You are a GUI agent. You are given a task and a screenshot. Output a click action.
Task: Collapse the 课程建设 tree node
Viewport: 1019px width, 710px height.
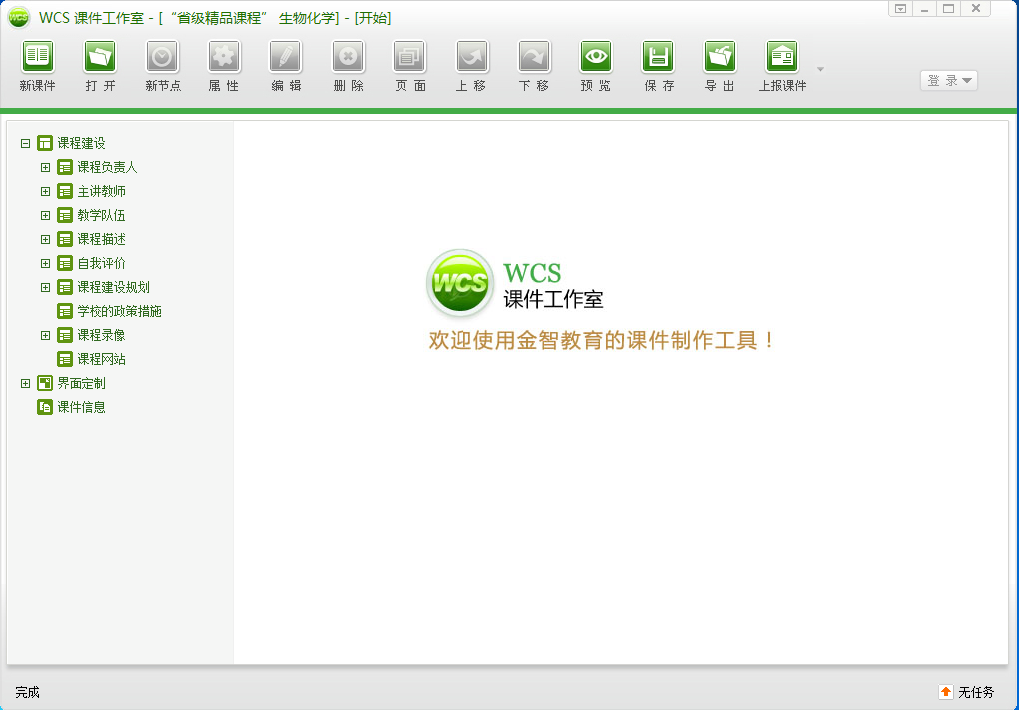click(26, 143)
